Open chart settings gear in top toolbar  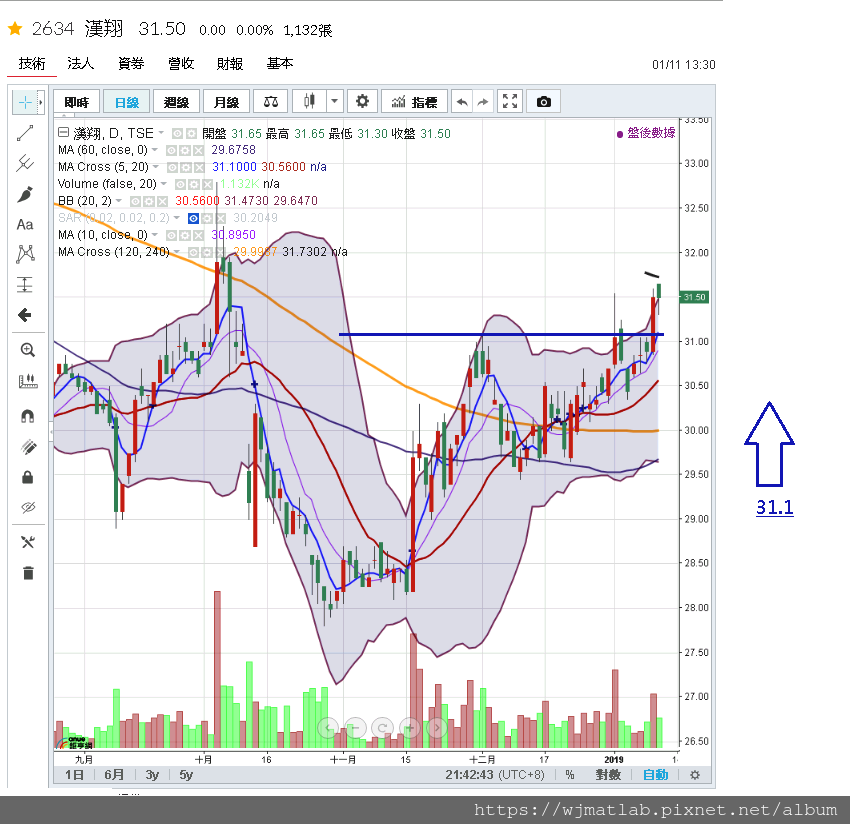point(362,101)
